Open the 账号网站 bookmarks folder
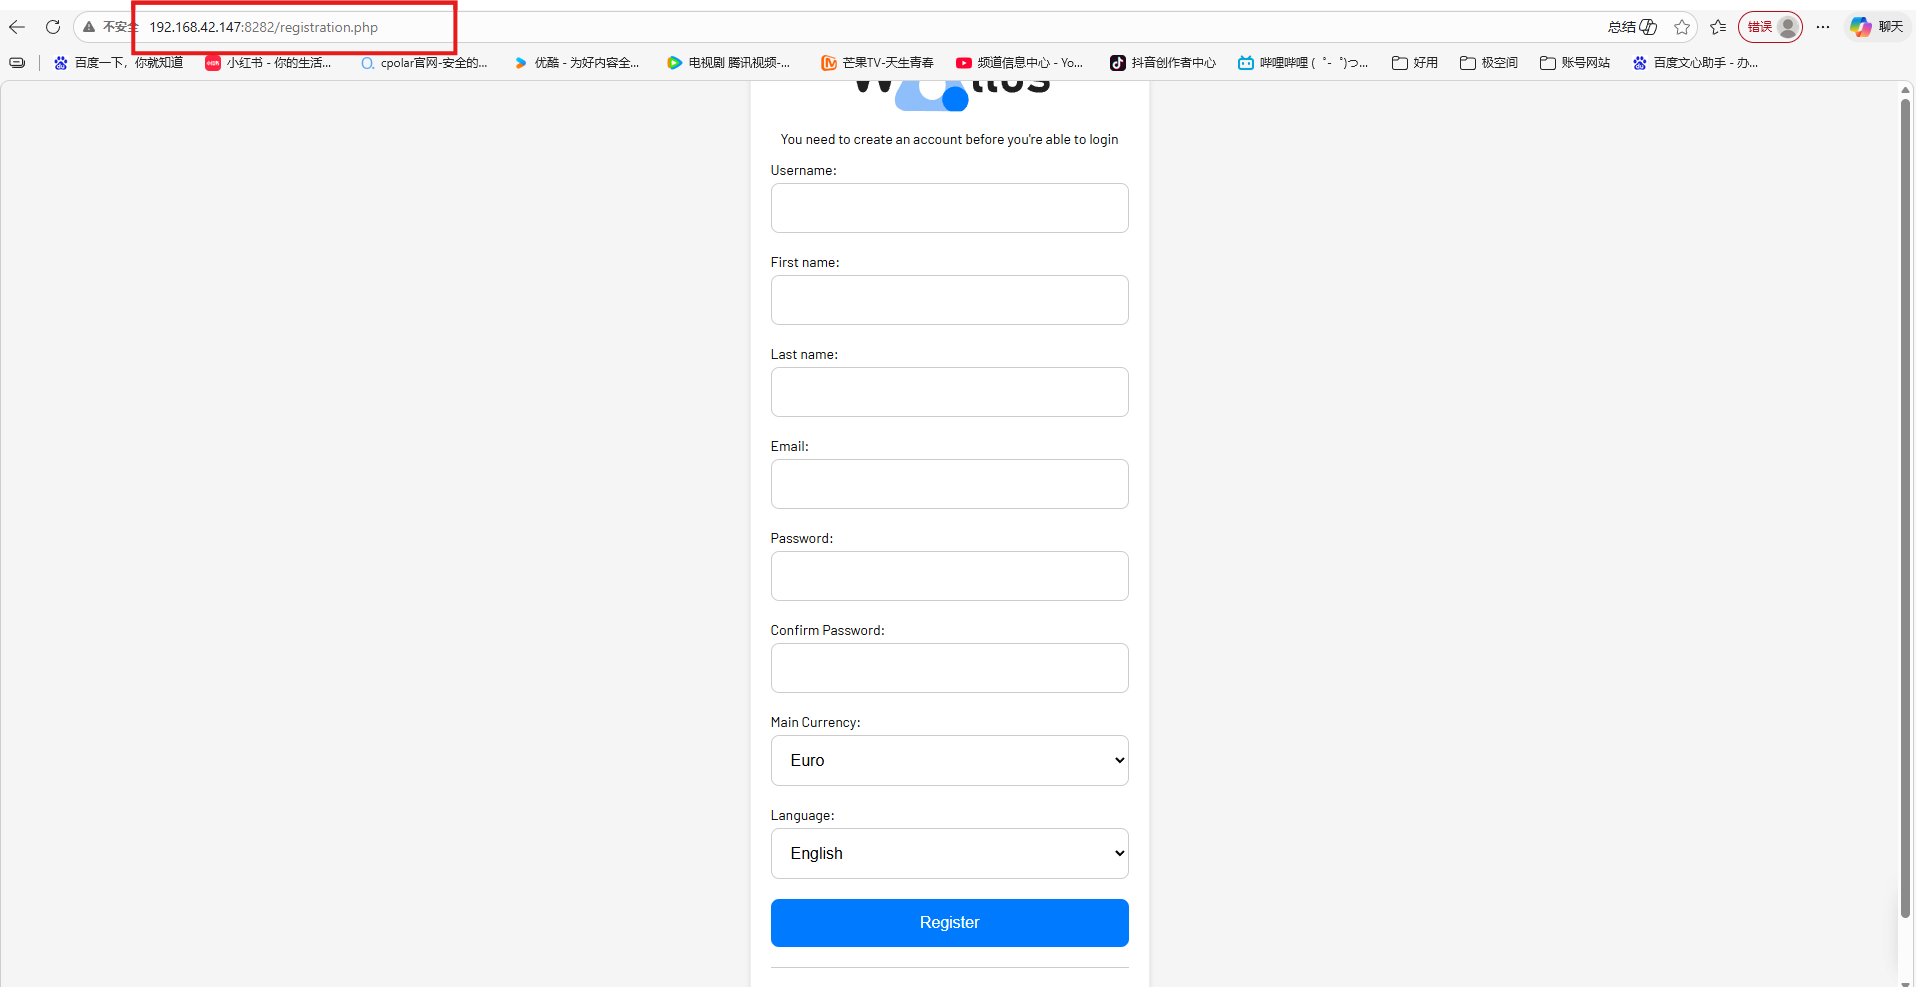The width and height of the screenshot is (1916, 987). click(x=1575, y=63)
